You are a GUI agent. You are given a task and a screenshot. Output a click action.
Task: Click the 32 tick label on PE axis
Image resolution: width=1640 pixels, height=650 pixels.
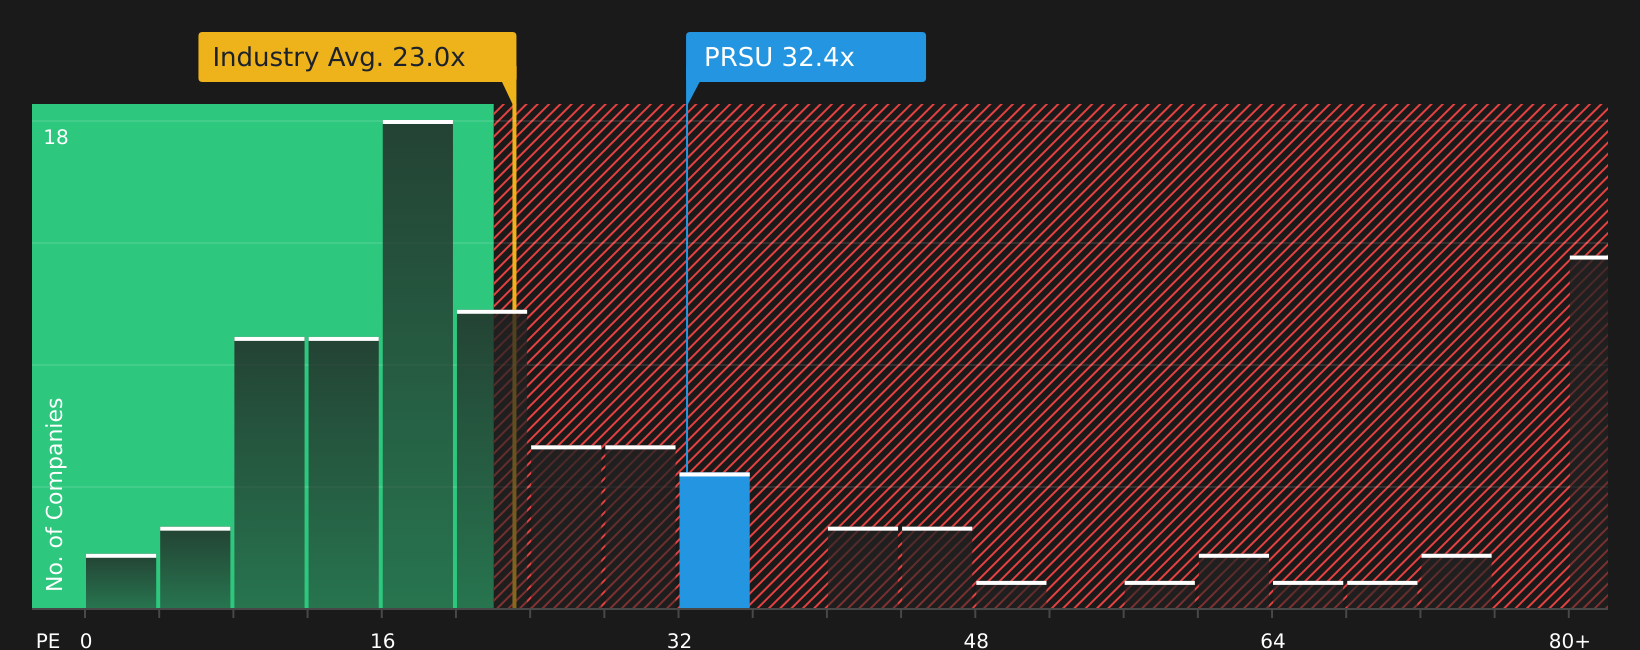pyautogui.click(x=680, y=641)
